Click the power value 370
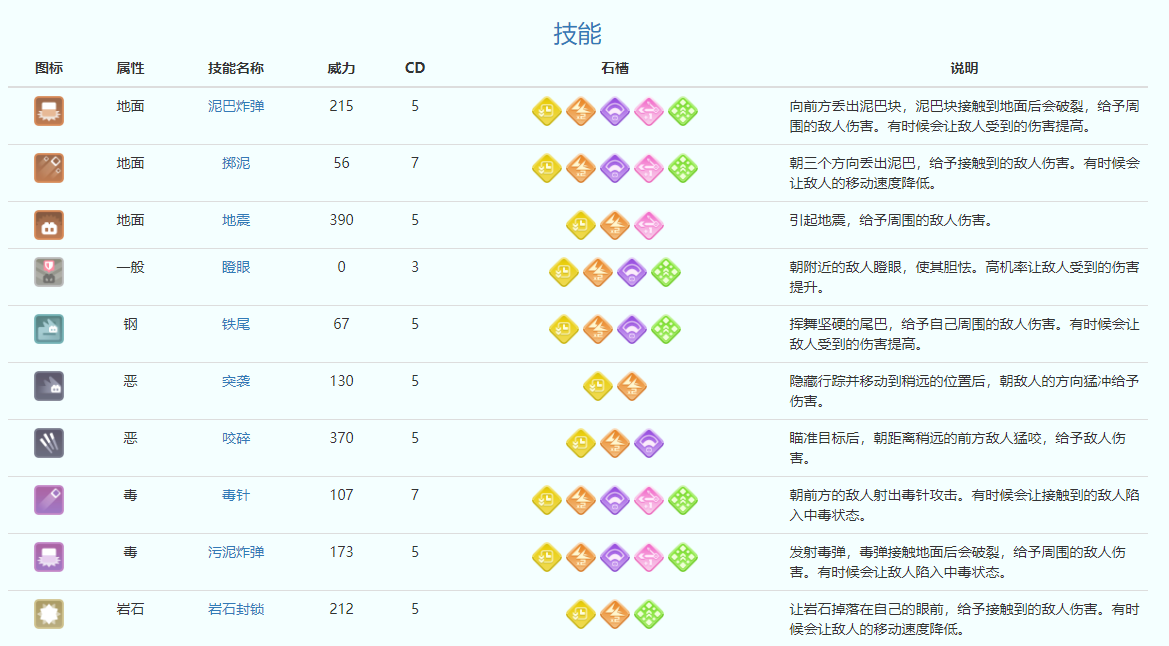This screenshot has width=1169, height=646. [341, 438]
